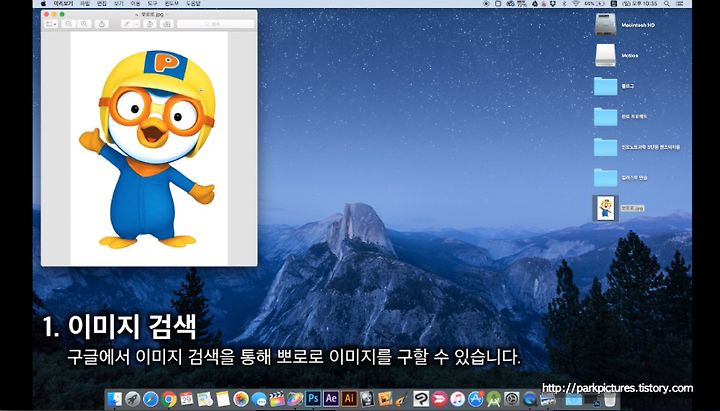Image resolution: width=720 pixels, height=411 pixels.
Task: Select the 뽀로로.jpg file thumbnail on desktop
Action: [x=606, y=208]
